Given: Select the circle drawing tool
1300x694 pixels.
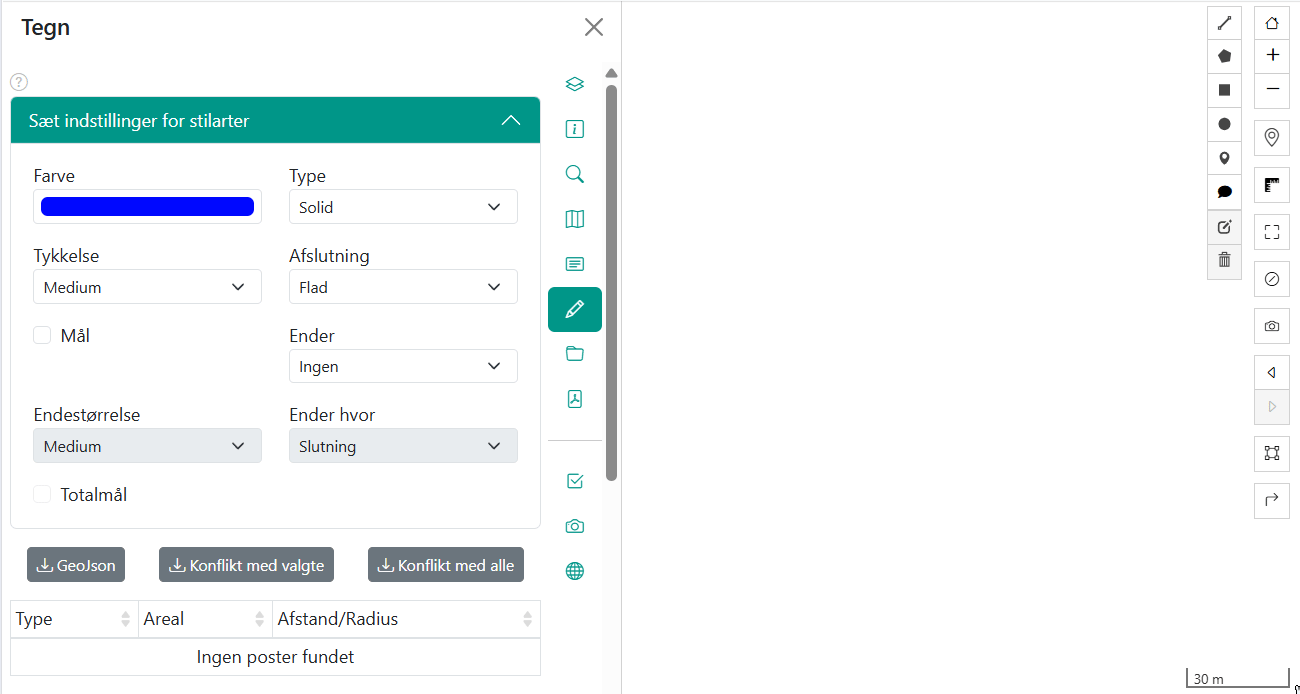Looking at the screenshot, I should pyautogui.click(x=1224, y=124).
